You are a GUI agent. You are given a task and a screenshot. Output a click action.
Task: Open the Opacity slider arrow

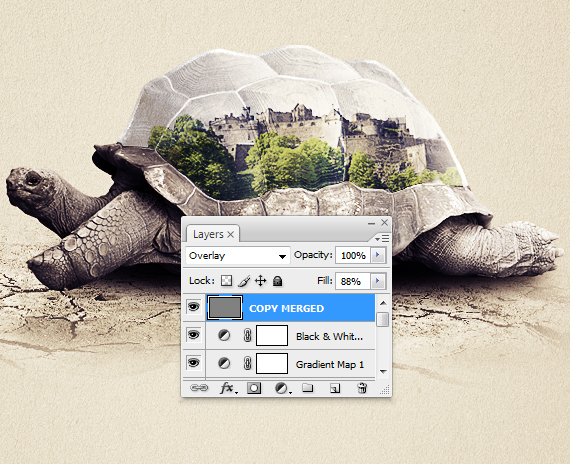pyautogui.click(x=378, y=255)
